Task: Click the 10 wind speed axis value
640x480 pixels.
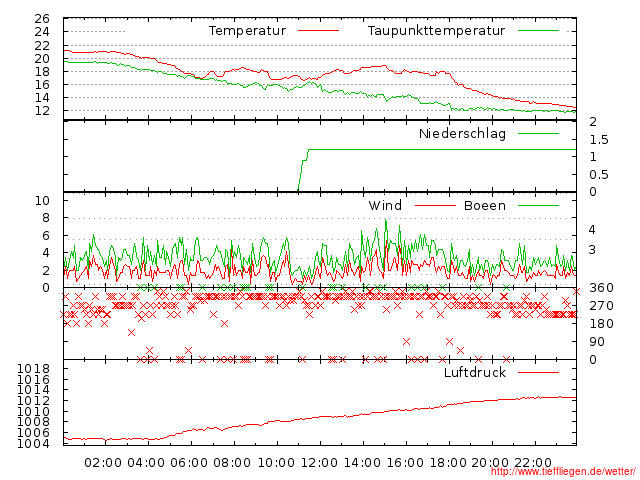Action: pos(42,200)
